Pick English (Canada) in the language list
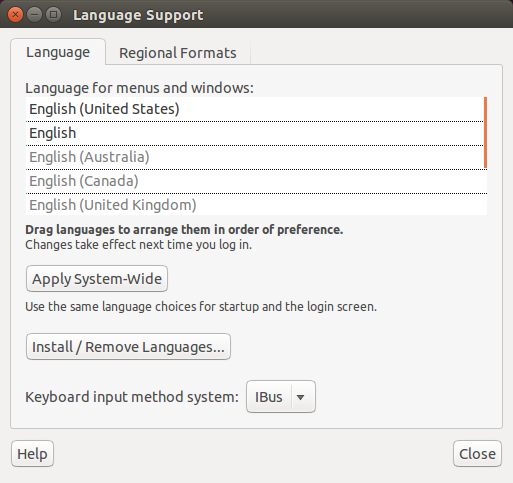513x483 pixels. pos(256,181)
